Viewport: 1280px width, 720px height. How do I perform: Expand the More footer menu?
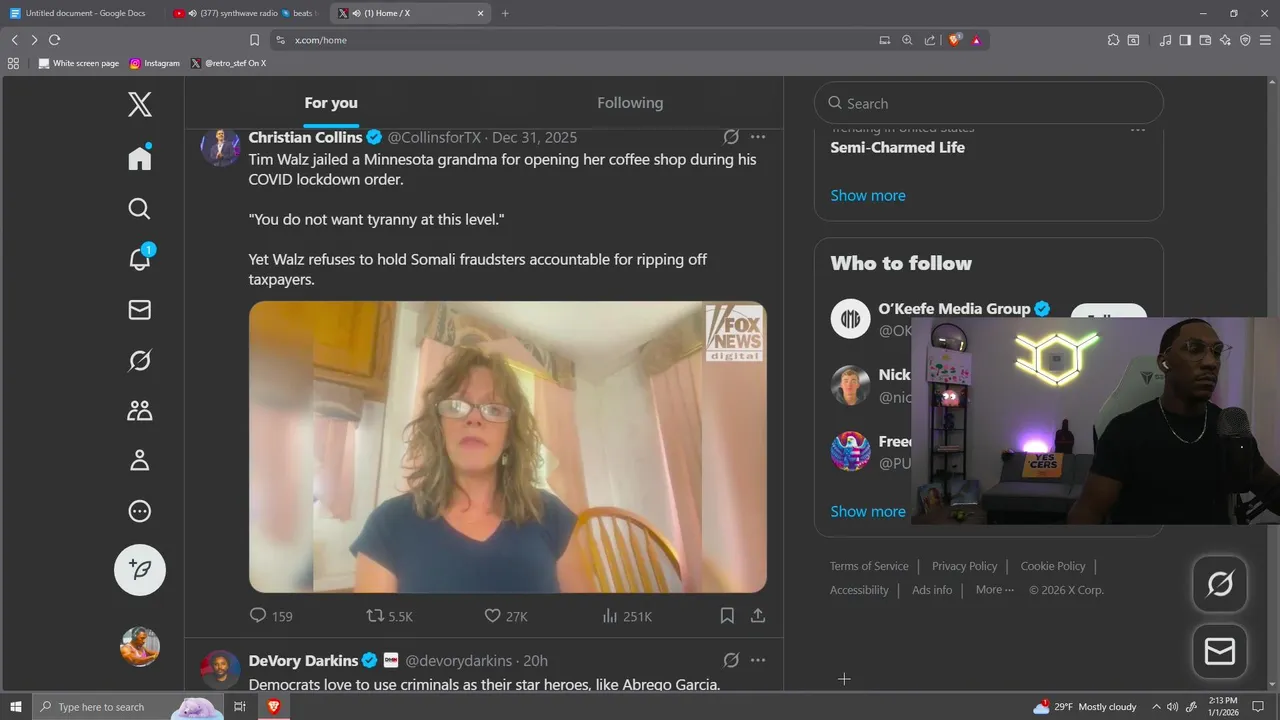point(995,590)
